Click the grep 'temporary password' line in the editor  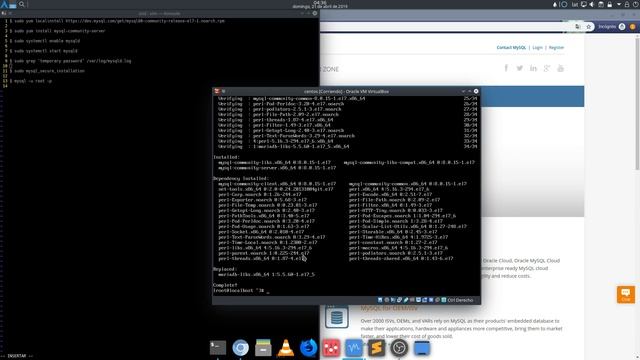(x=73, y=61)
